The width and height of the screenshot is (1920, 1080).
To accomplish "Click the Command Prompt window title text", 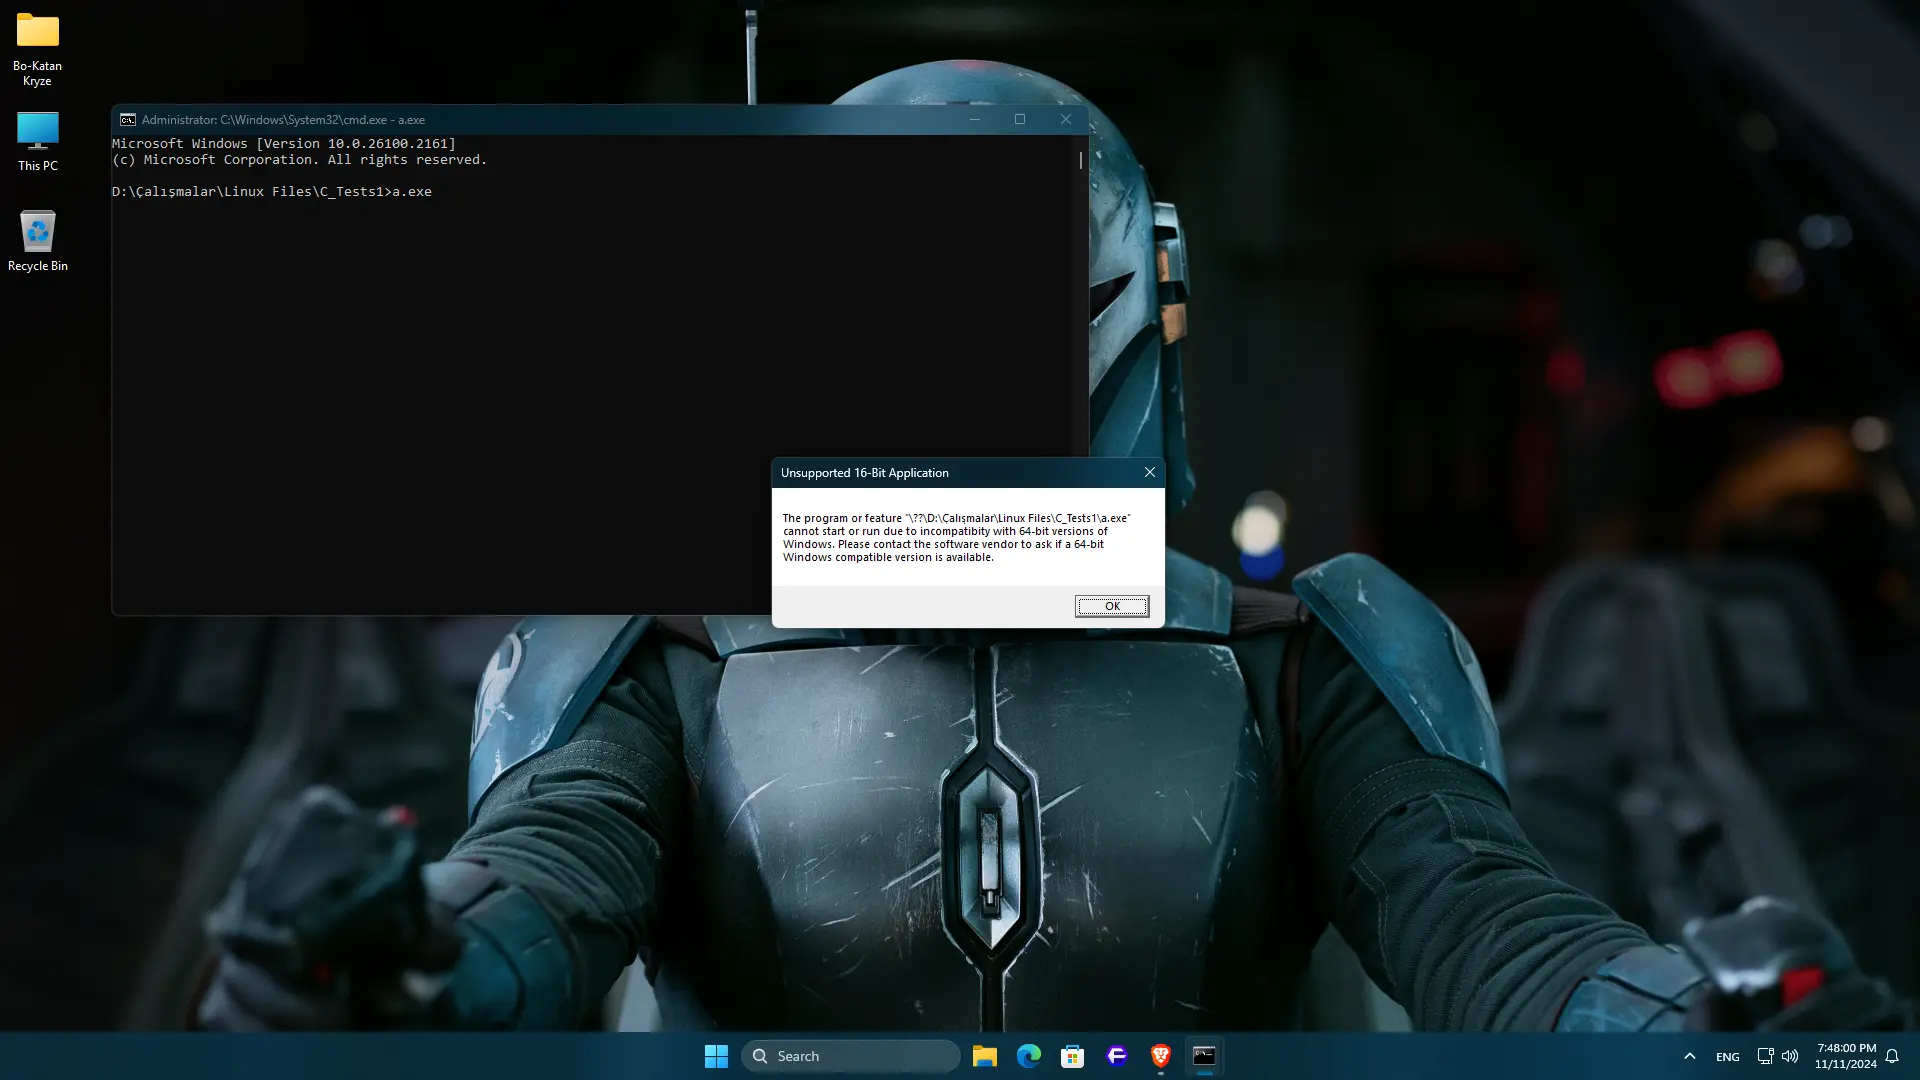I will click(283, 120).
